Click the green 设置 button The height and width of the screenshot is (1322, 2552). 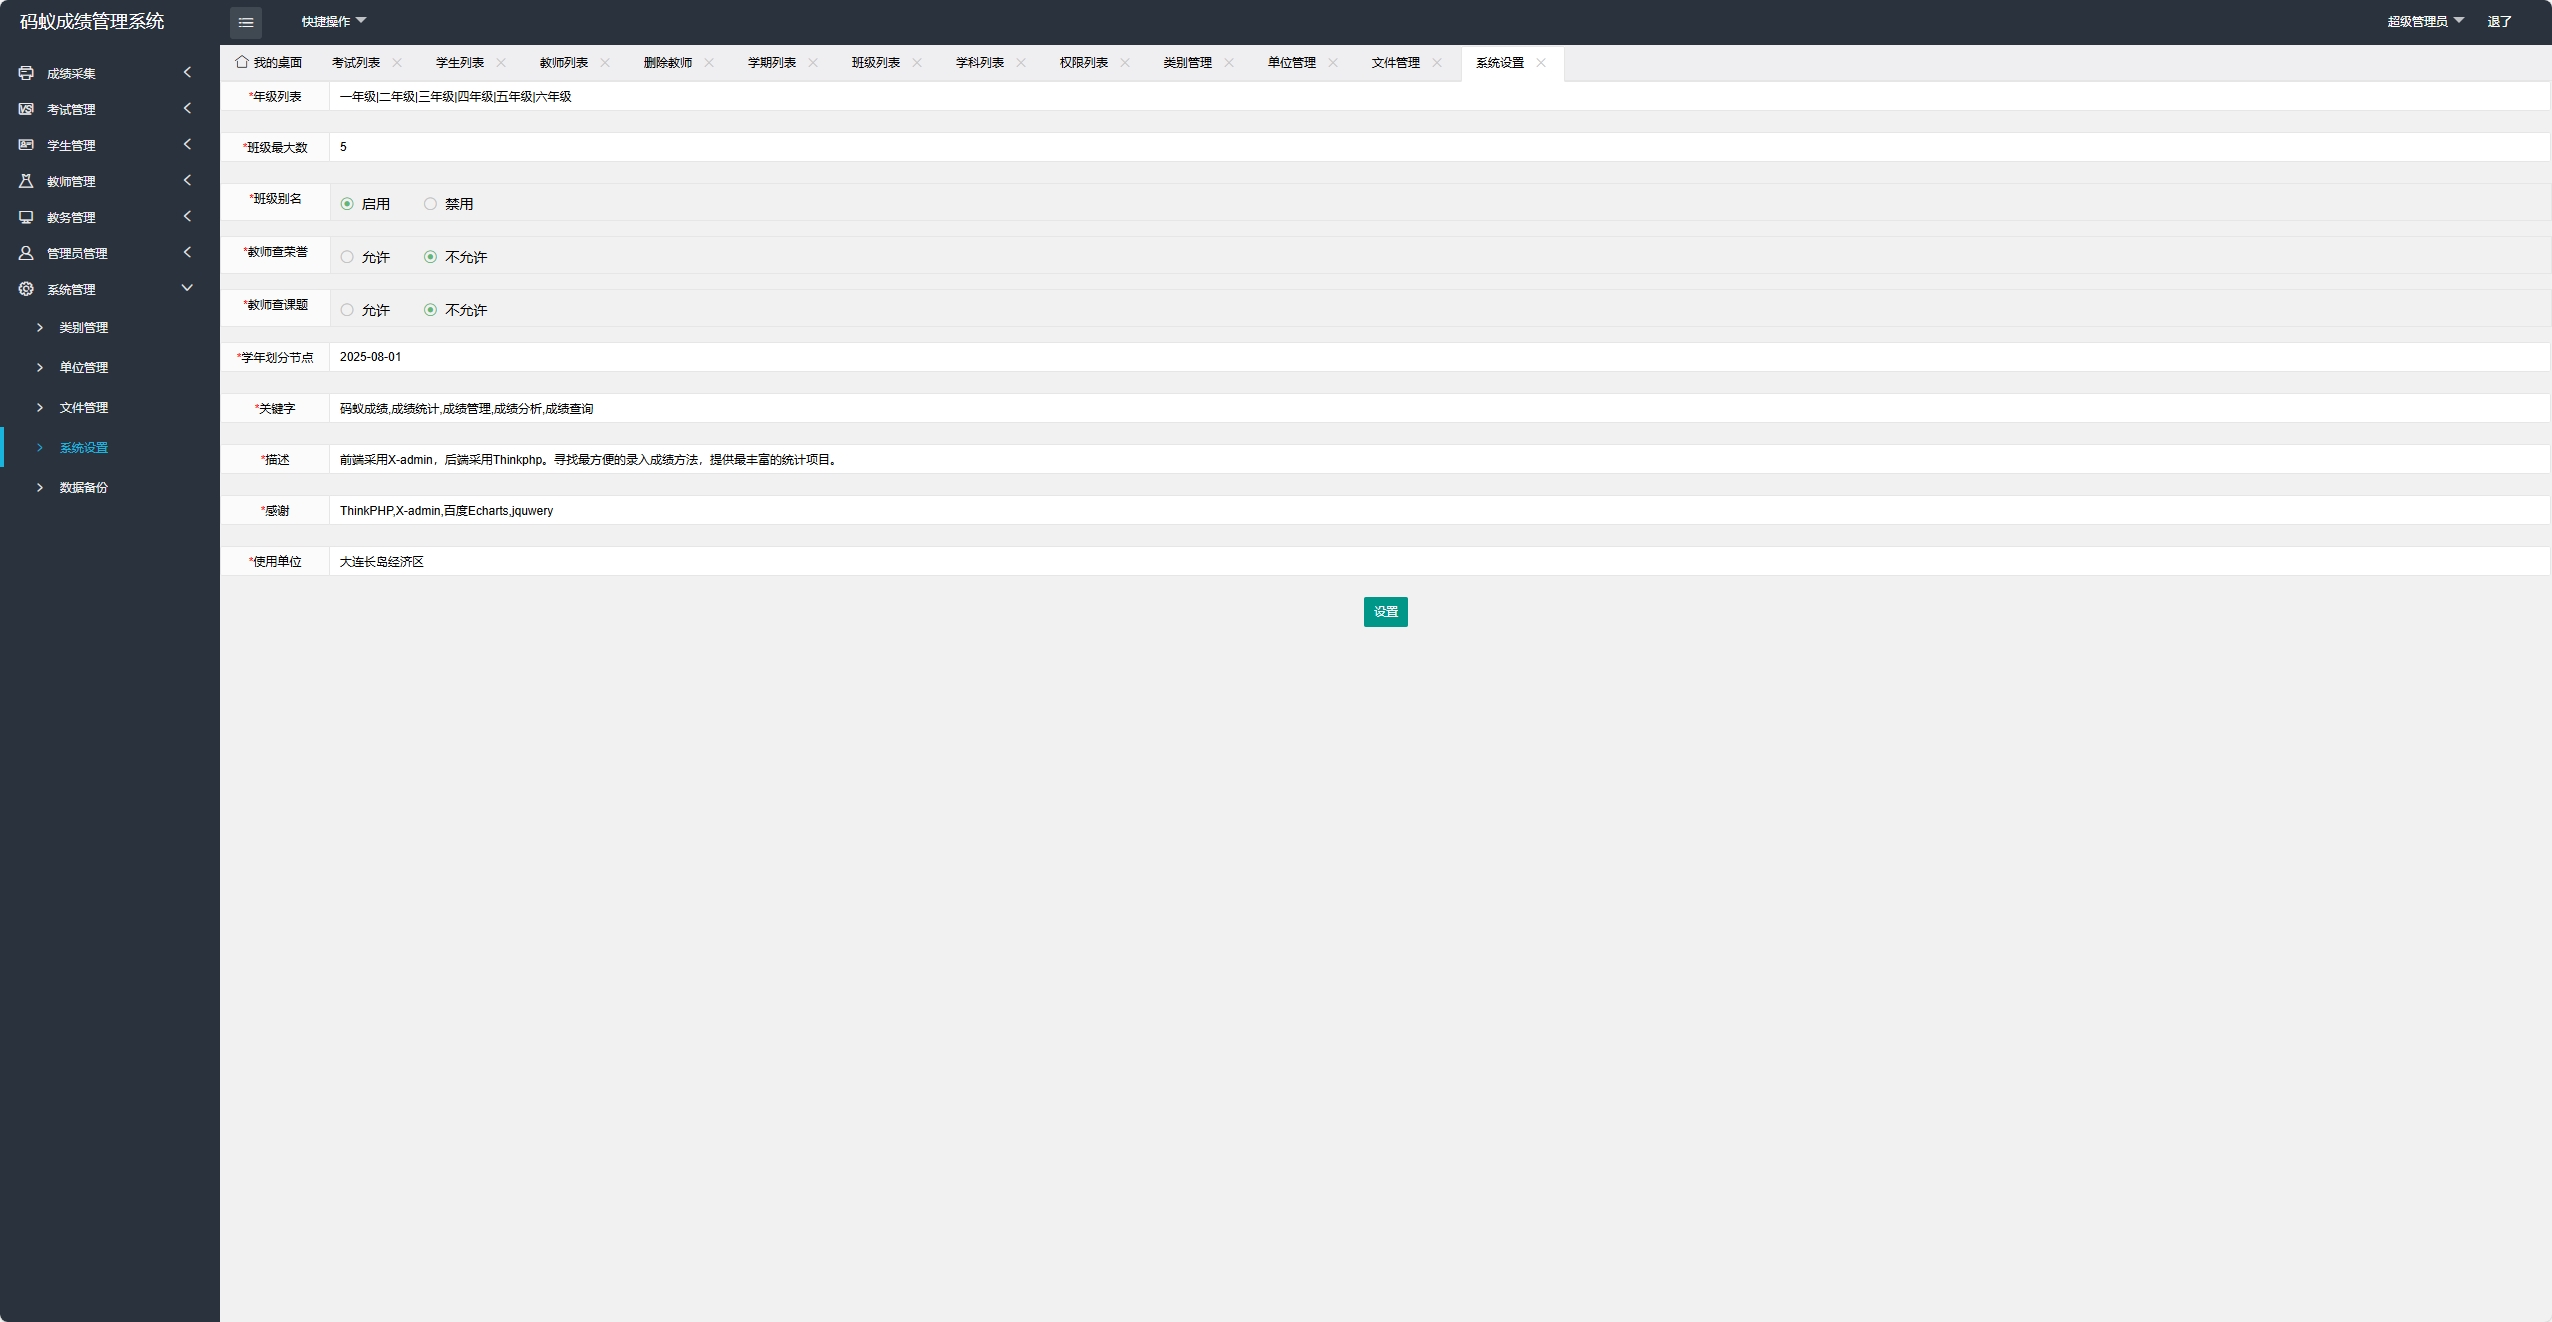[x=1385, y=612]
